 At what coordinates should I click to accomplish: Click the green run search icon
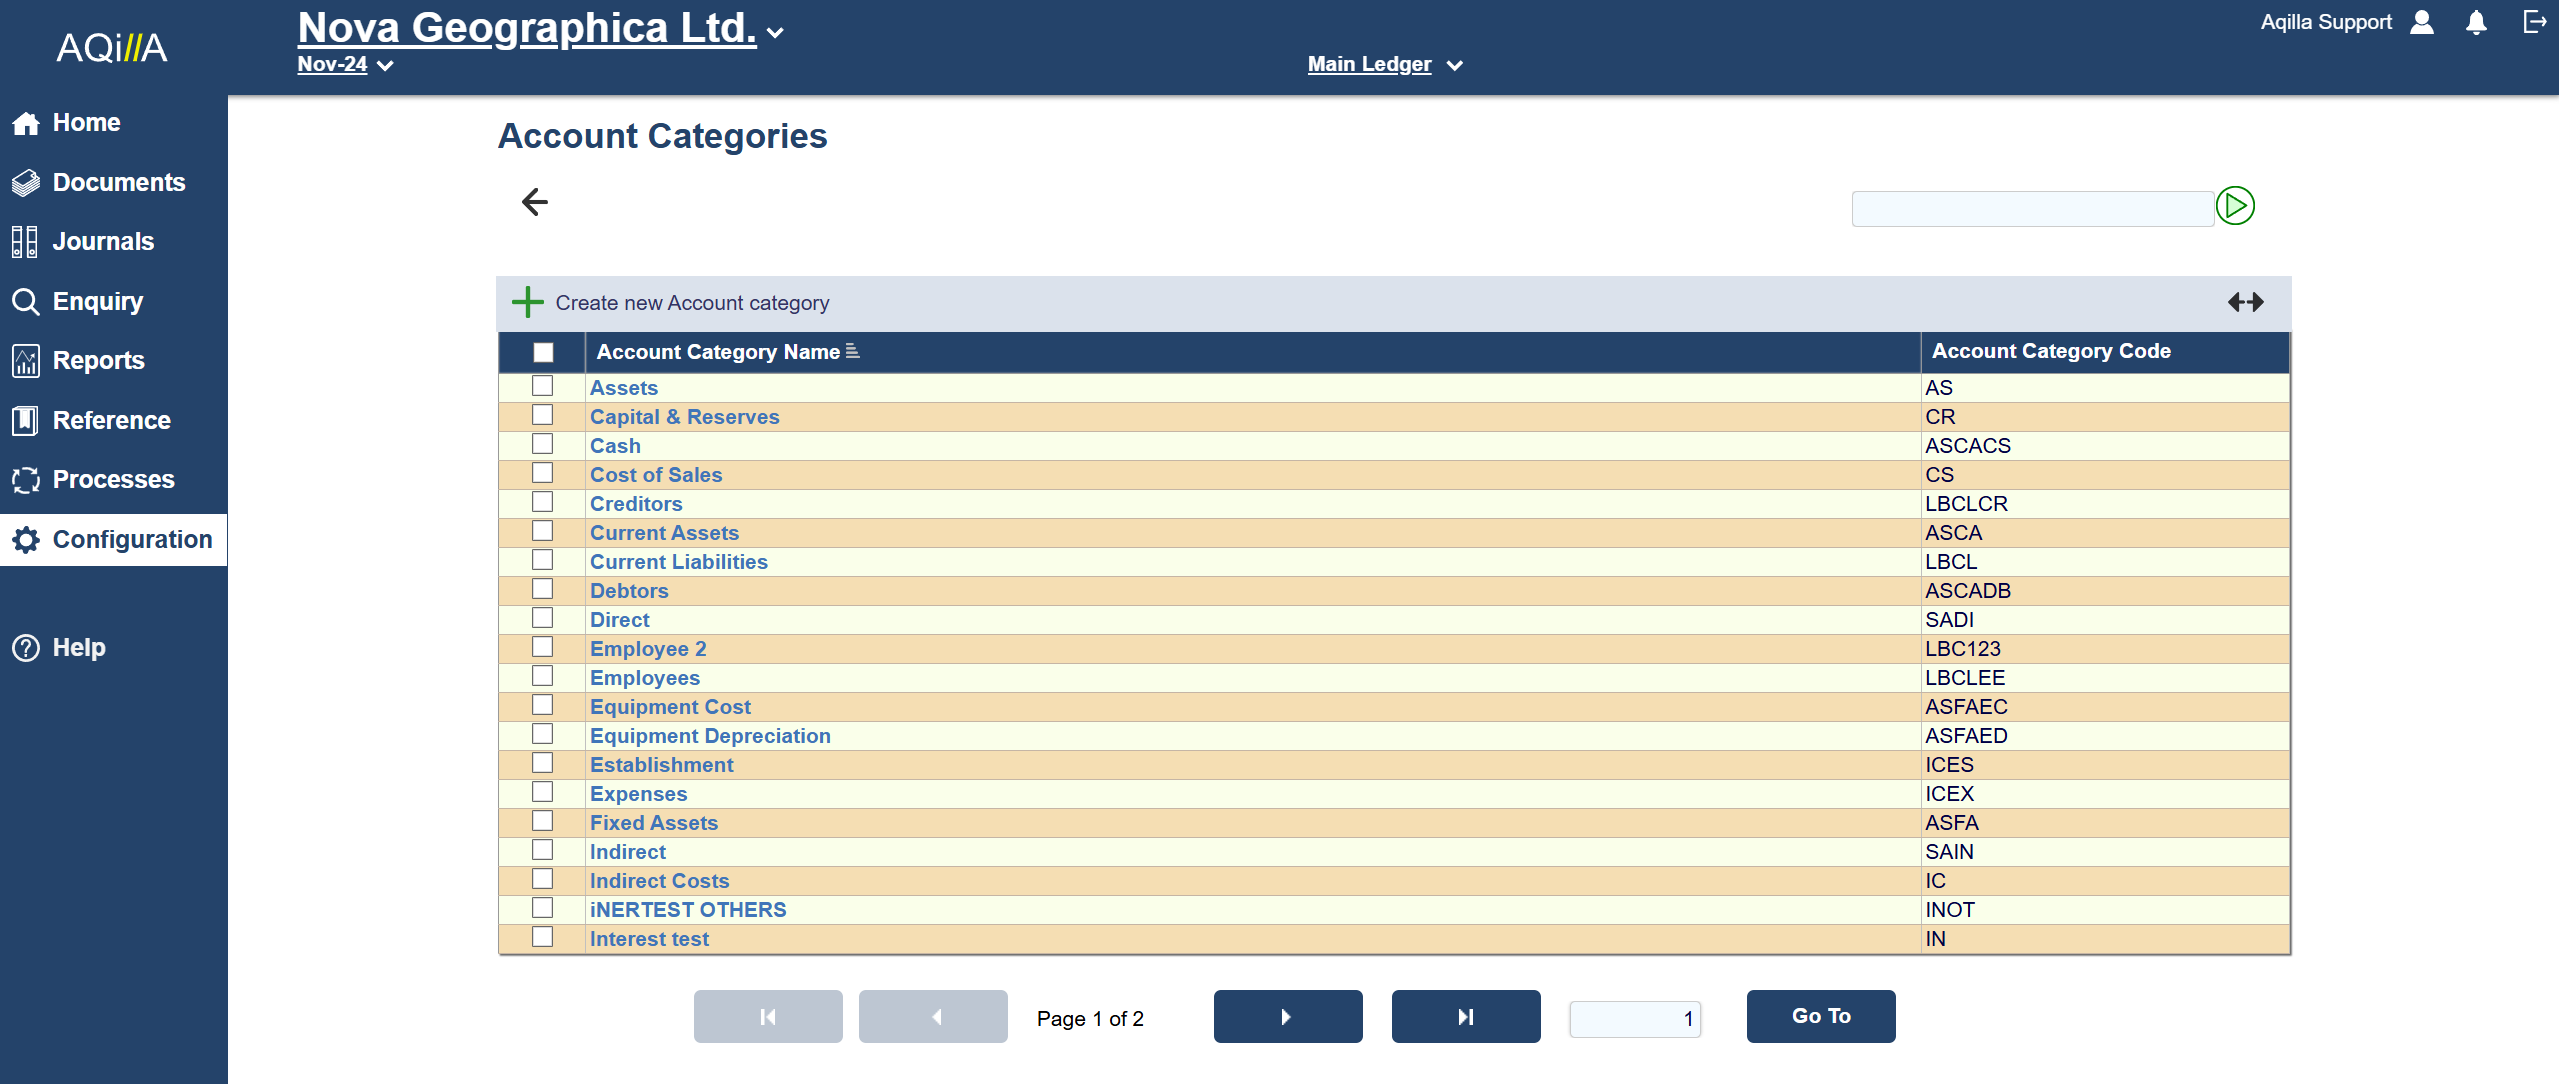[x=2234, y=206]
